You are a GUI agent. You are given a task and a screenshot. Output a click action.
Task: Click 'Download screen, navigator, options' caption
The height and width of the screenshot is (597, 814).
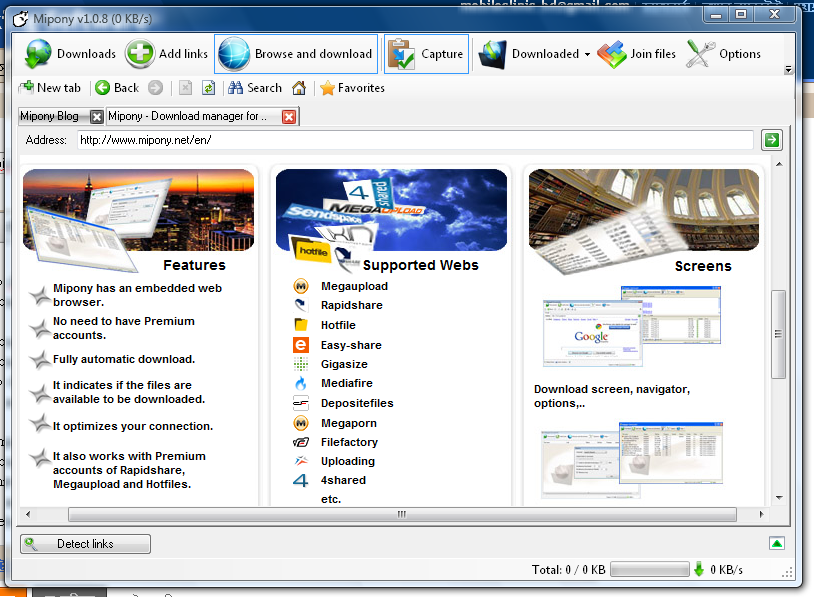click(x=612, y=396)
